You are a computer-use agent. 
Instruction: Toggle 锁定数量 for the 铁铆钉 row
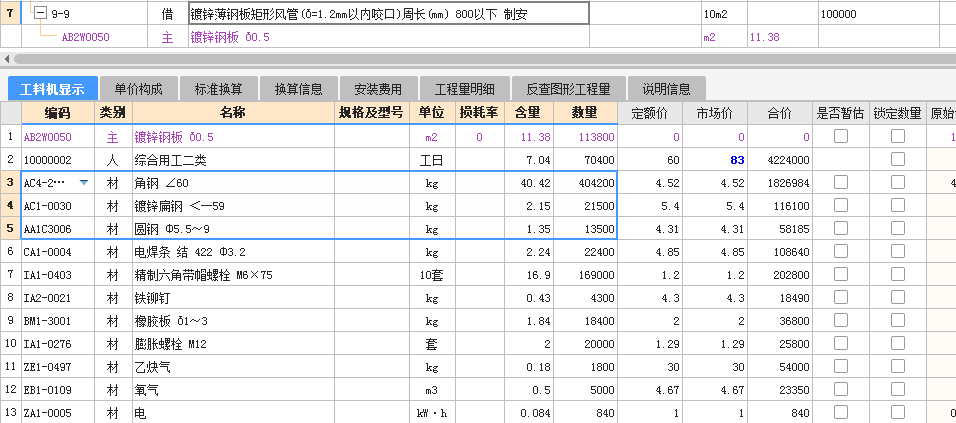pos(897,297)
